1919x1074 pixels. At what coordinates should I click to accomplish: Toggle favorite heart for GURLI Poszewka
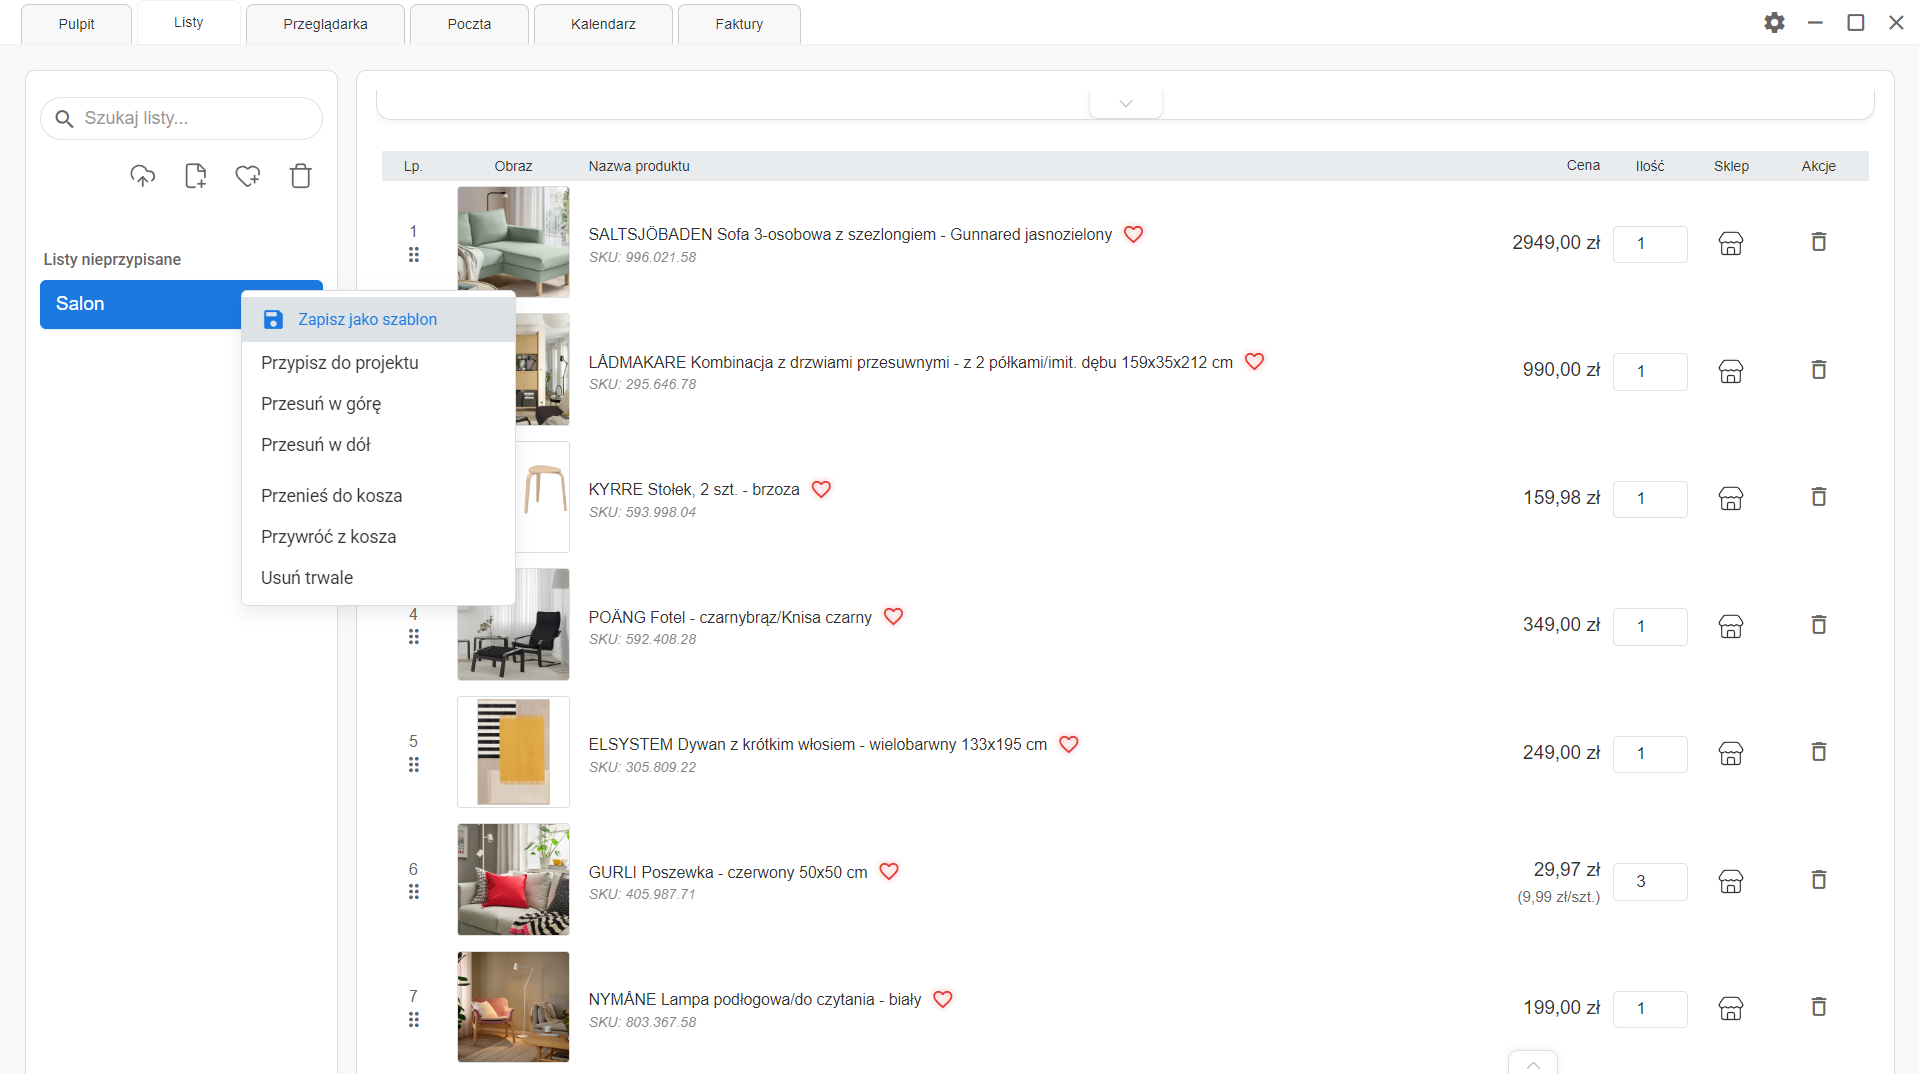889,872
